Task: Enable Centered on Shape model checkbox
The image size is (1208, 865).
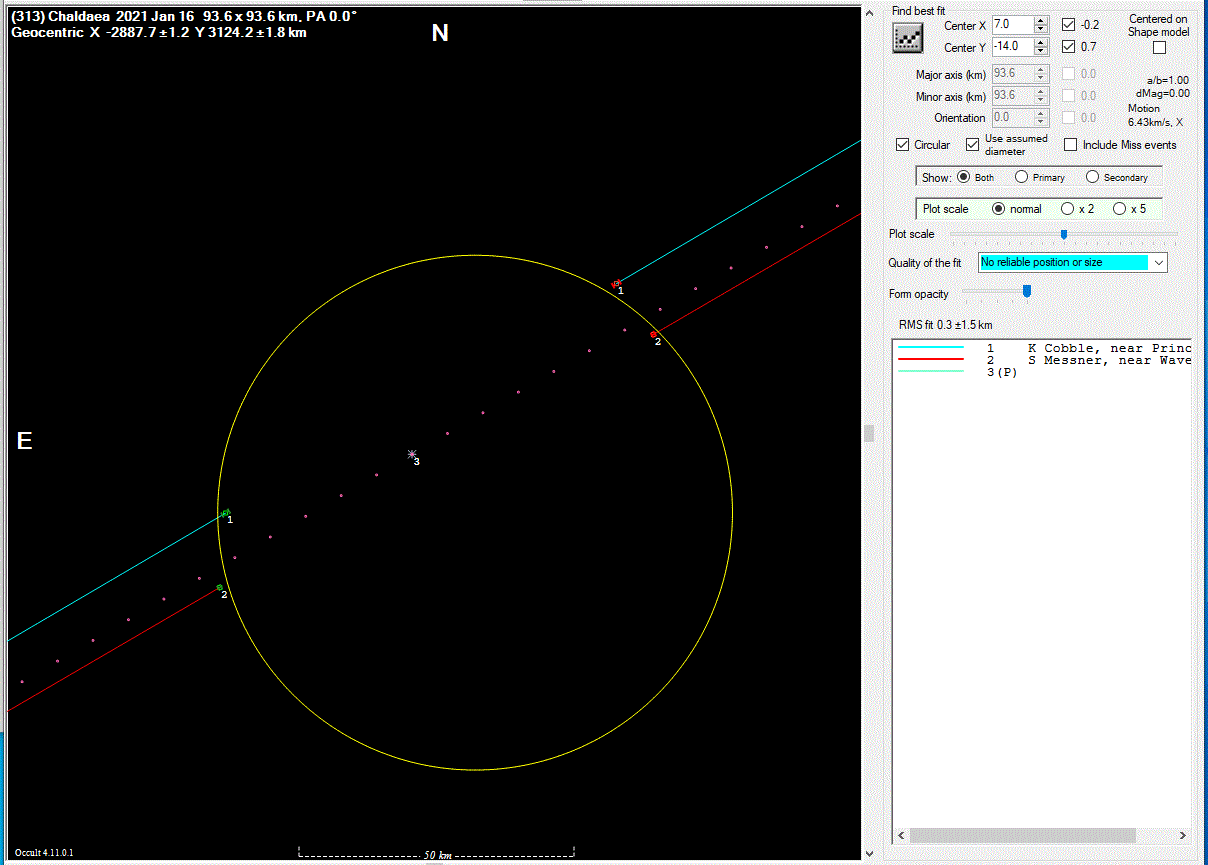Action: pos(1159,47)
